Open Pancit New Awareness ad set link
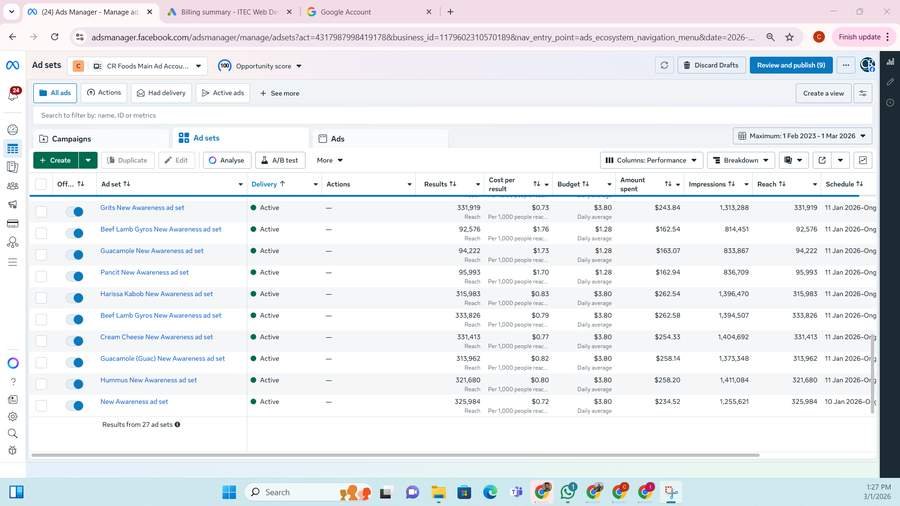The height and width of the screenshot is (506, 900). pyautogui.click(x=144, y=272)
